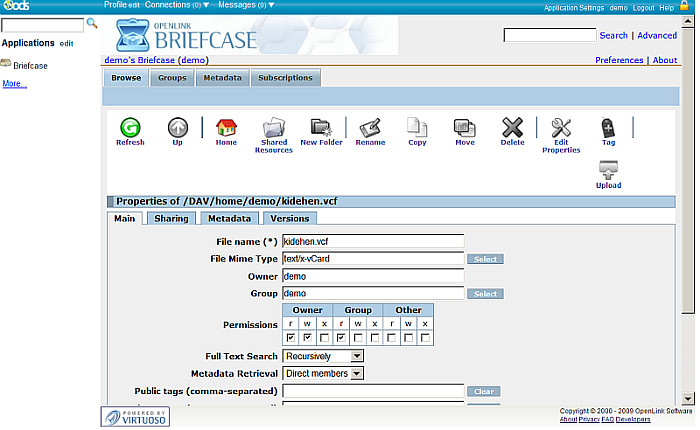Screen dimensions: 700x430
Task: Open the Full Text Search dropdown
Action: tap(323, 356)
